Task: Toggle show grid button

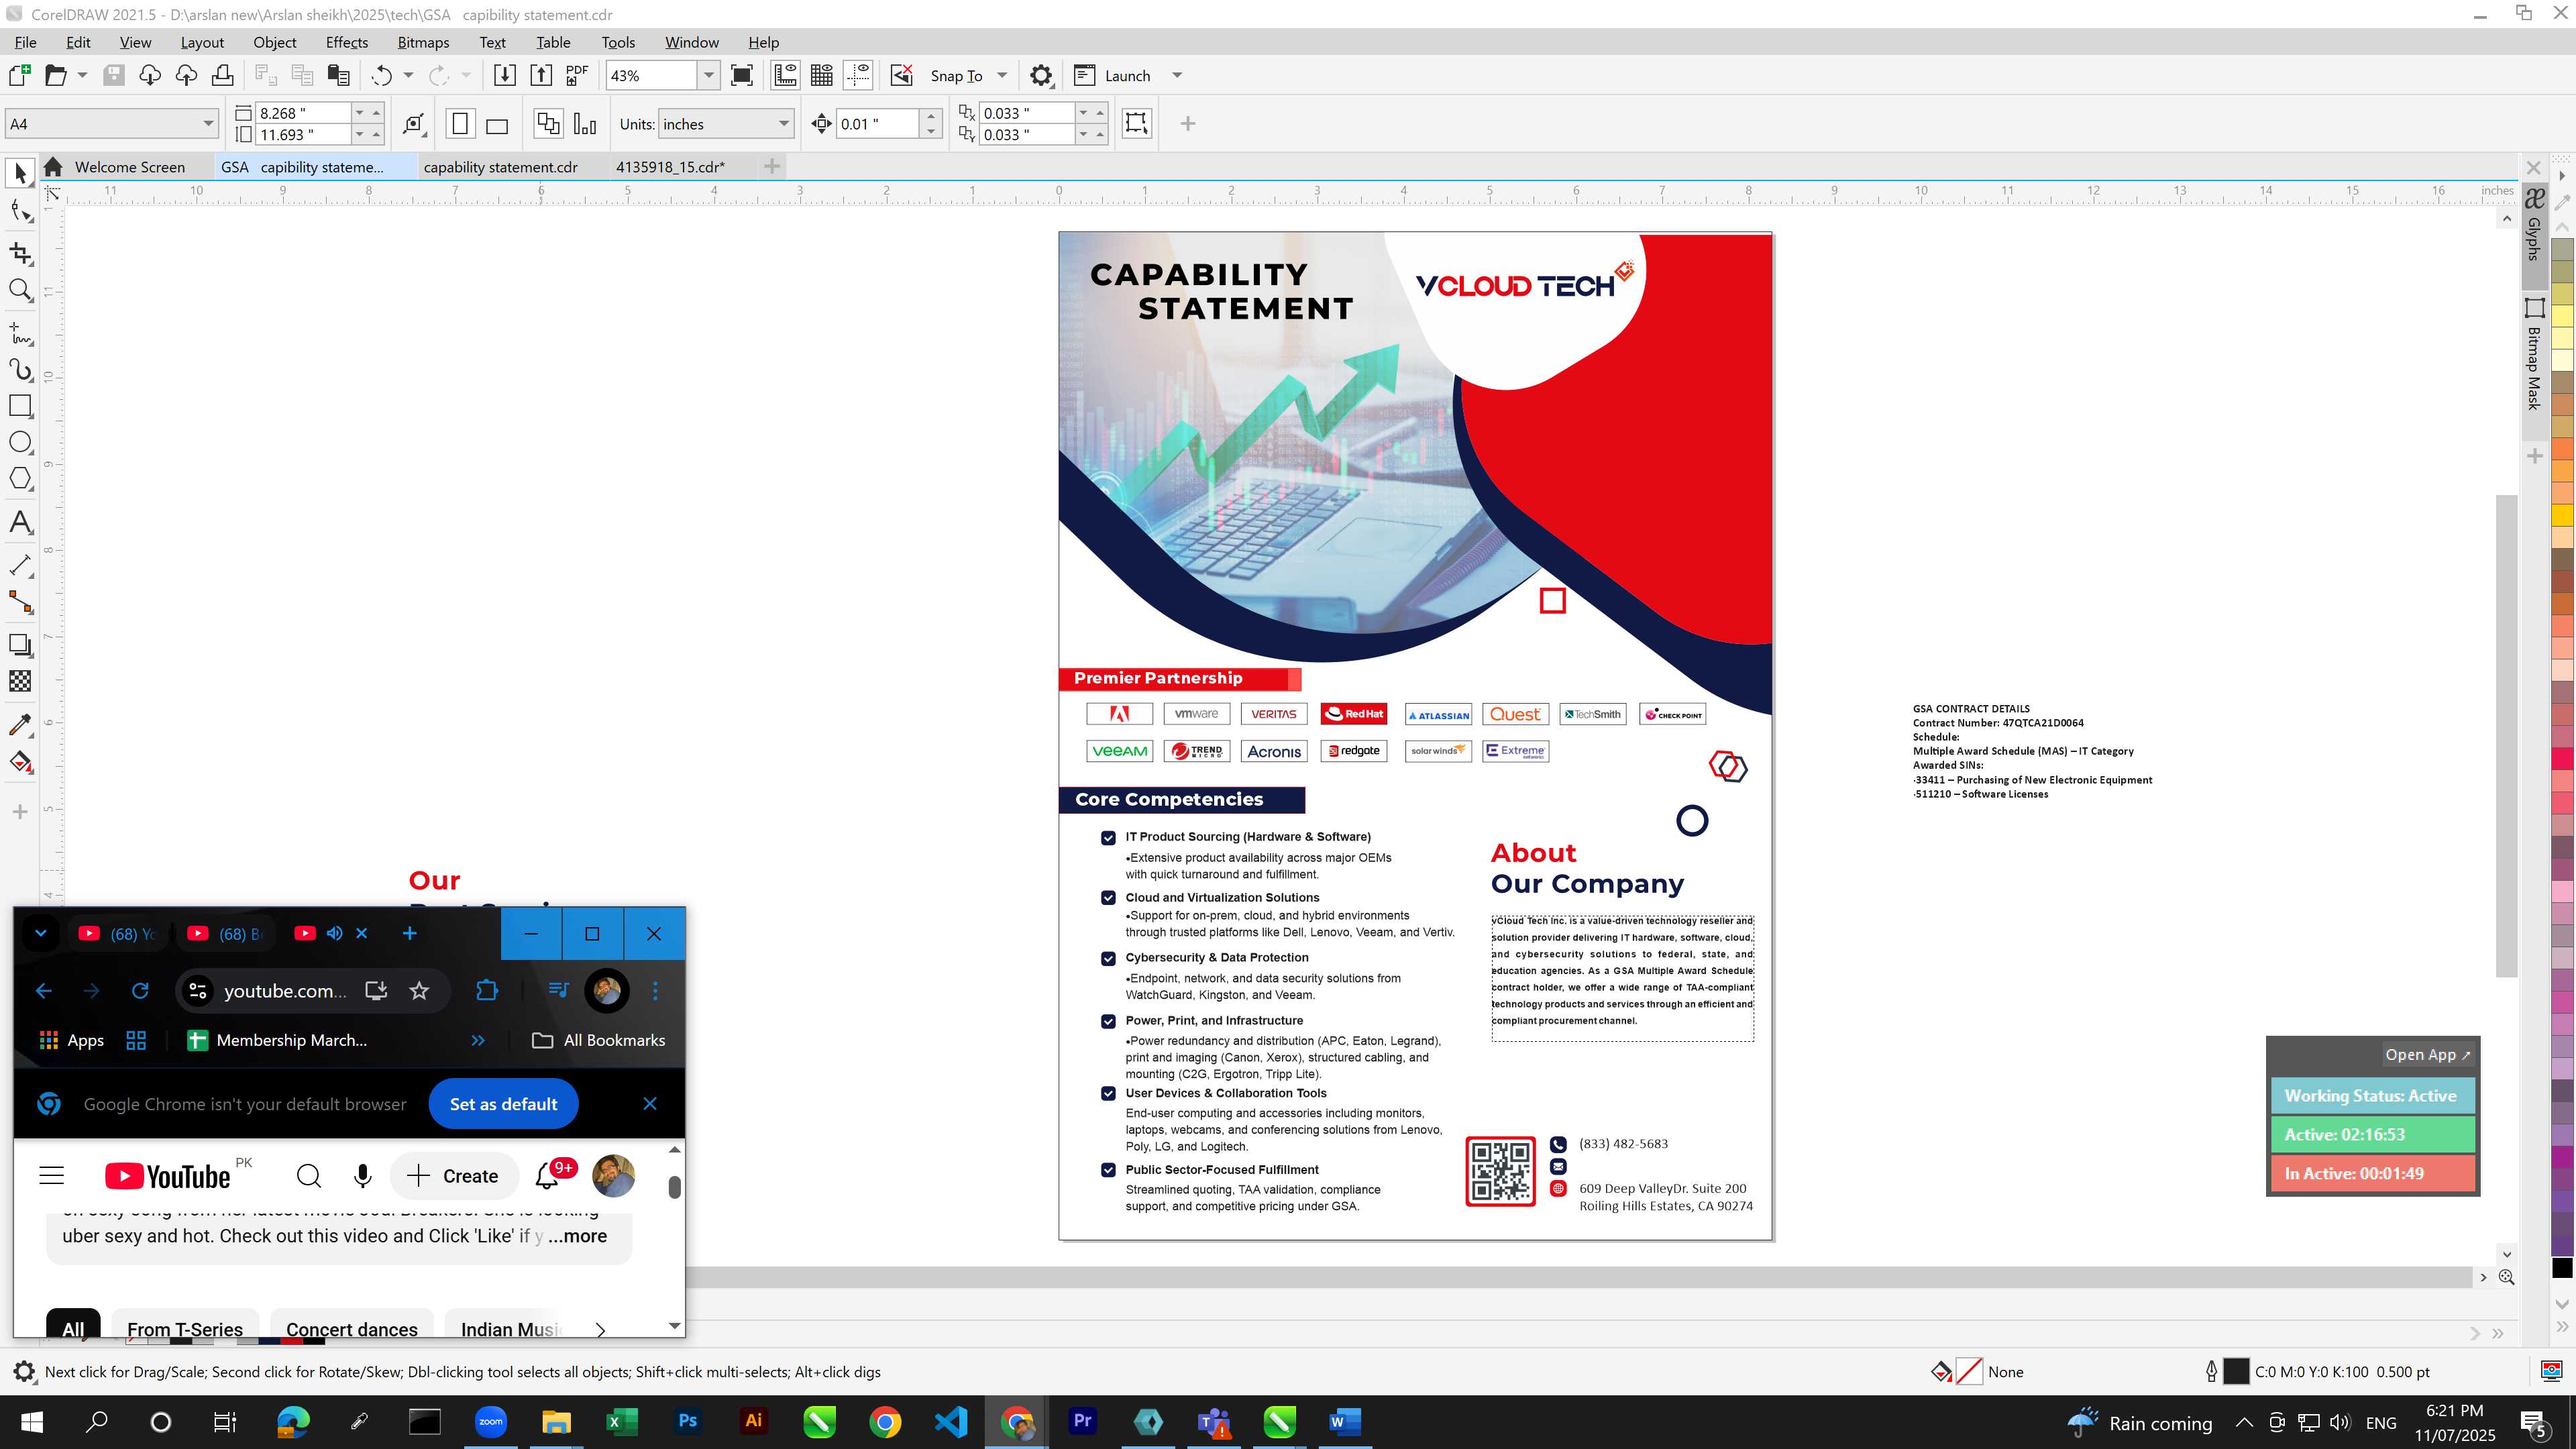Action: coord(822,75)
